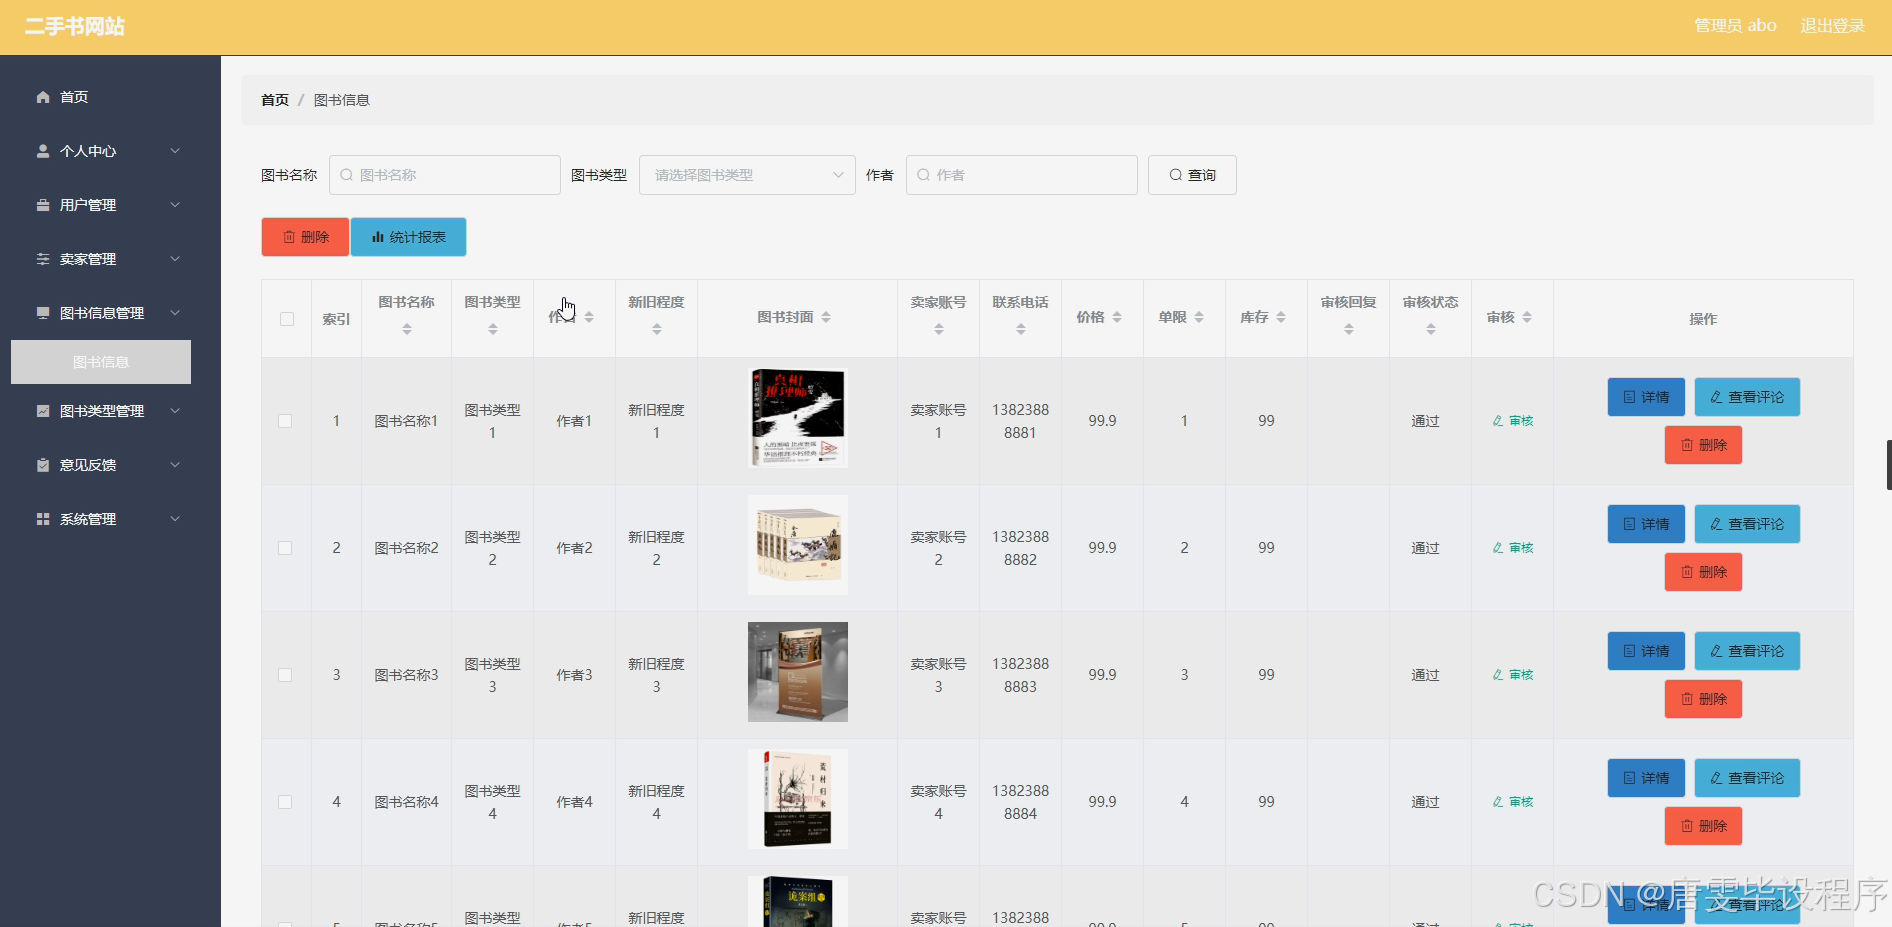Expand the 系统管理 menu chevron
This screenshot has width=1892, height=927.
175,519
